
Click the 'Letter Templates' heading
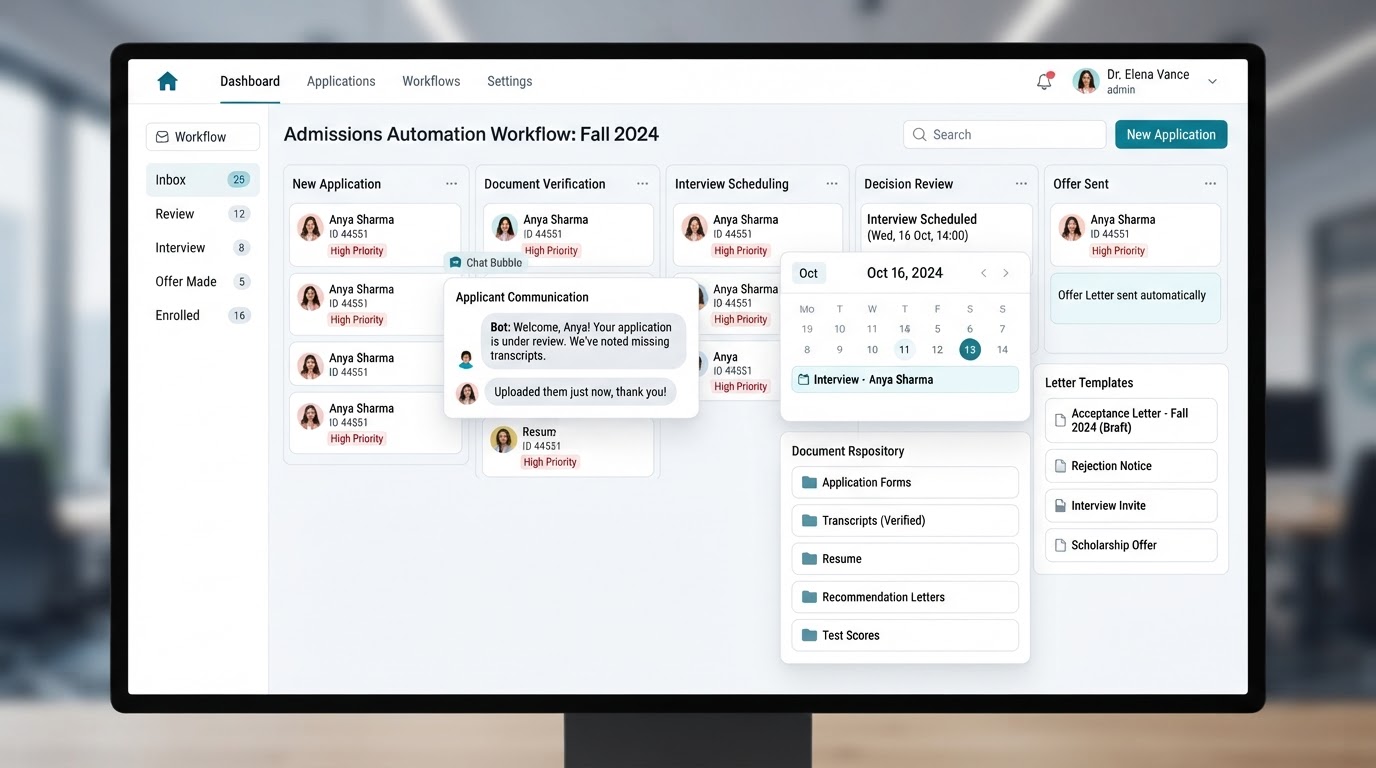[1089, 383]
